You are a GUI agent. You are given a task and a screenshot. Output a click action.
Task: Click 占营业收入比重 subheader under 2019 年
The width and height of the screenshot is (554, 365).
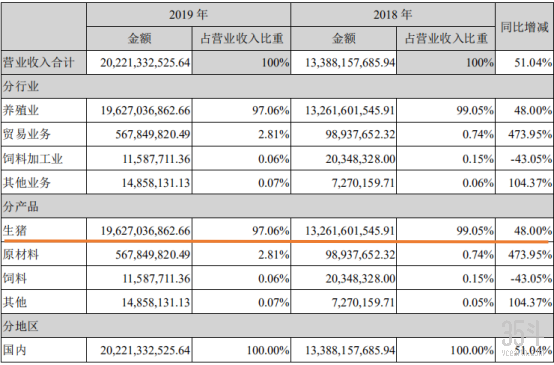pyautogui.click(x=242, y=38)
